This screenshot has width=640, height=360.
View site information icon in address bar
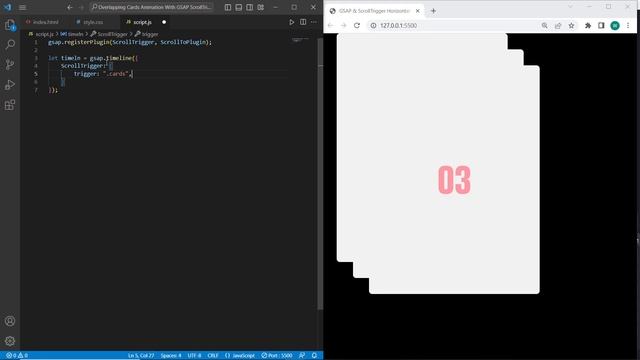point(373,25)
